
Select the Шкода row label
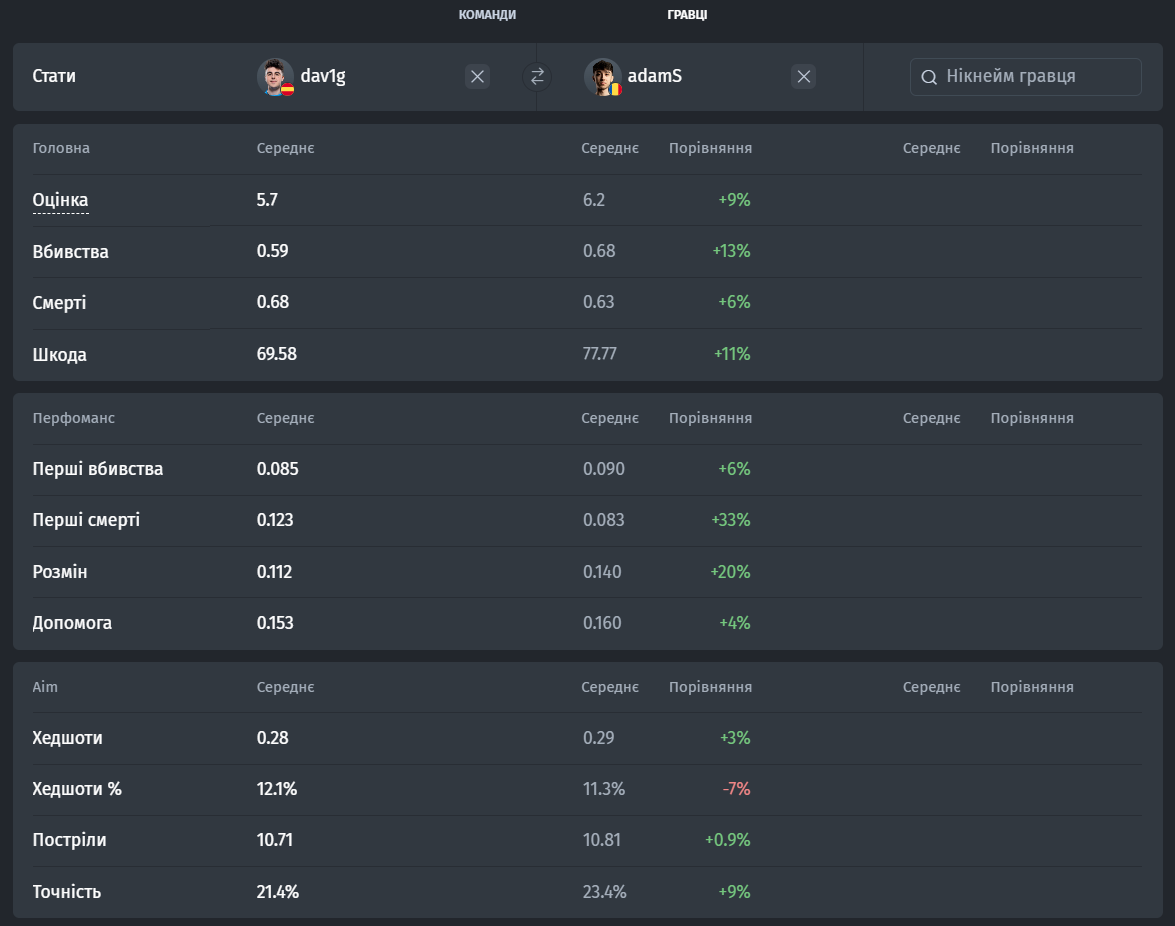tap(59, 354)
